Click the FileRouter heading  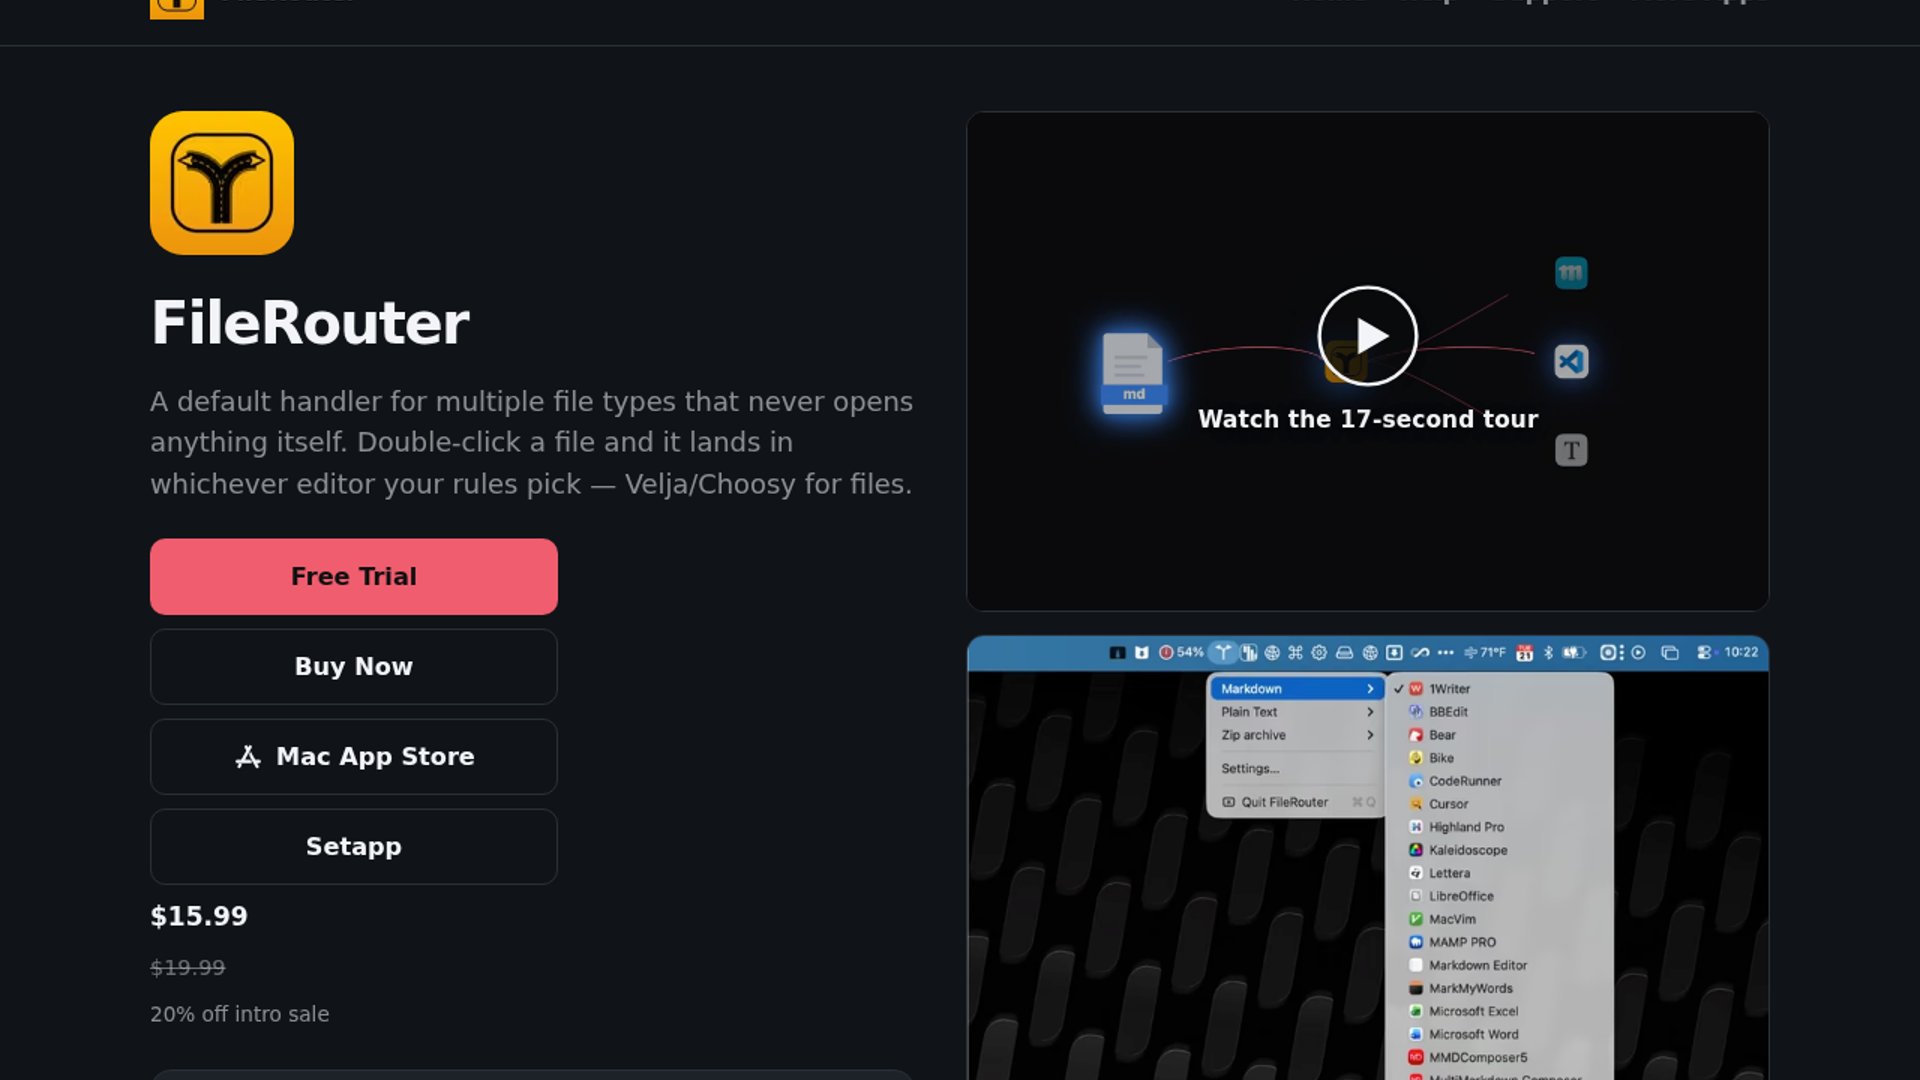310,323
